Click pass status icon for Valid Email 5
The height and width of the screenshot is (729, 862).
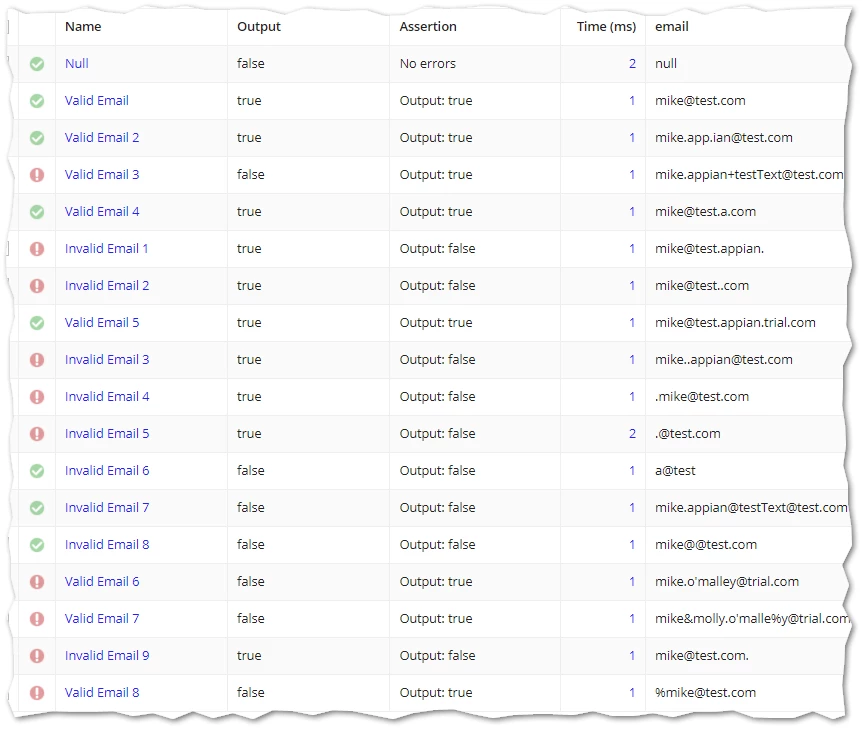(37, 323)
